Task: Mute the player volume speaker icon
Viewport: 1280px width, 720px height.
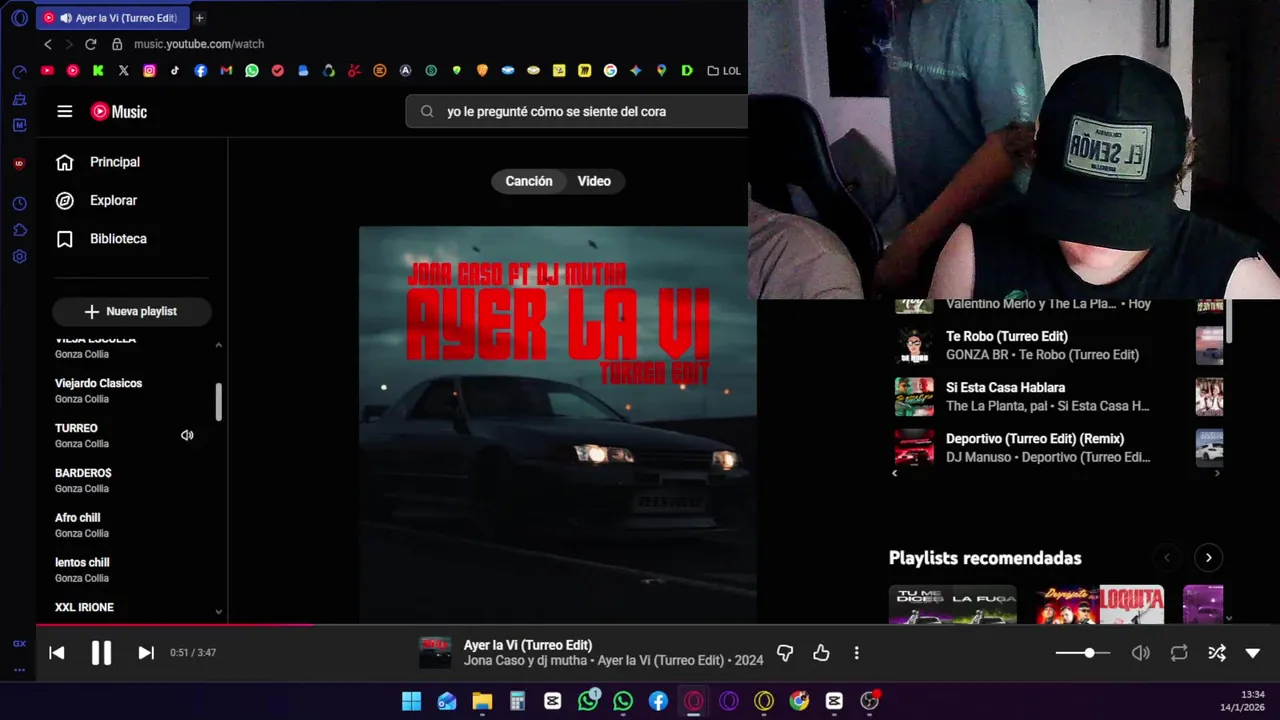Action: 1140,653
